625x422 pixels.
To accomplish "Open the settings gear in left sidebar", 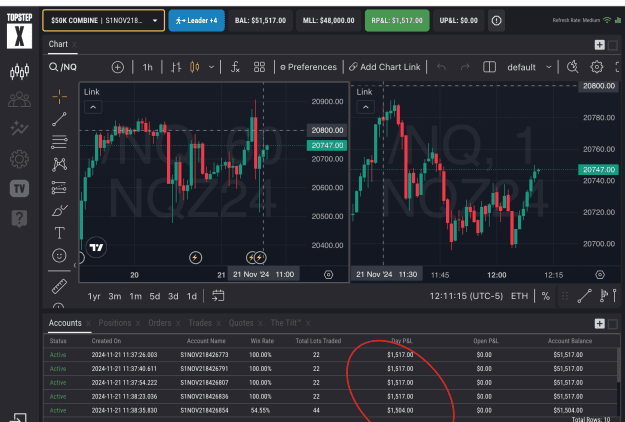I will [x=19, y=159].
